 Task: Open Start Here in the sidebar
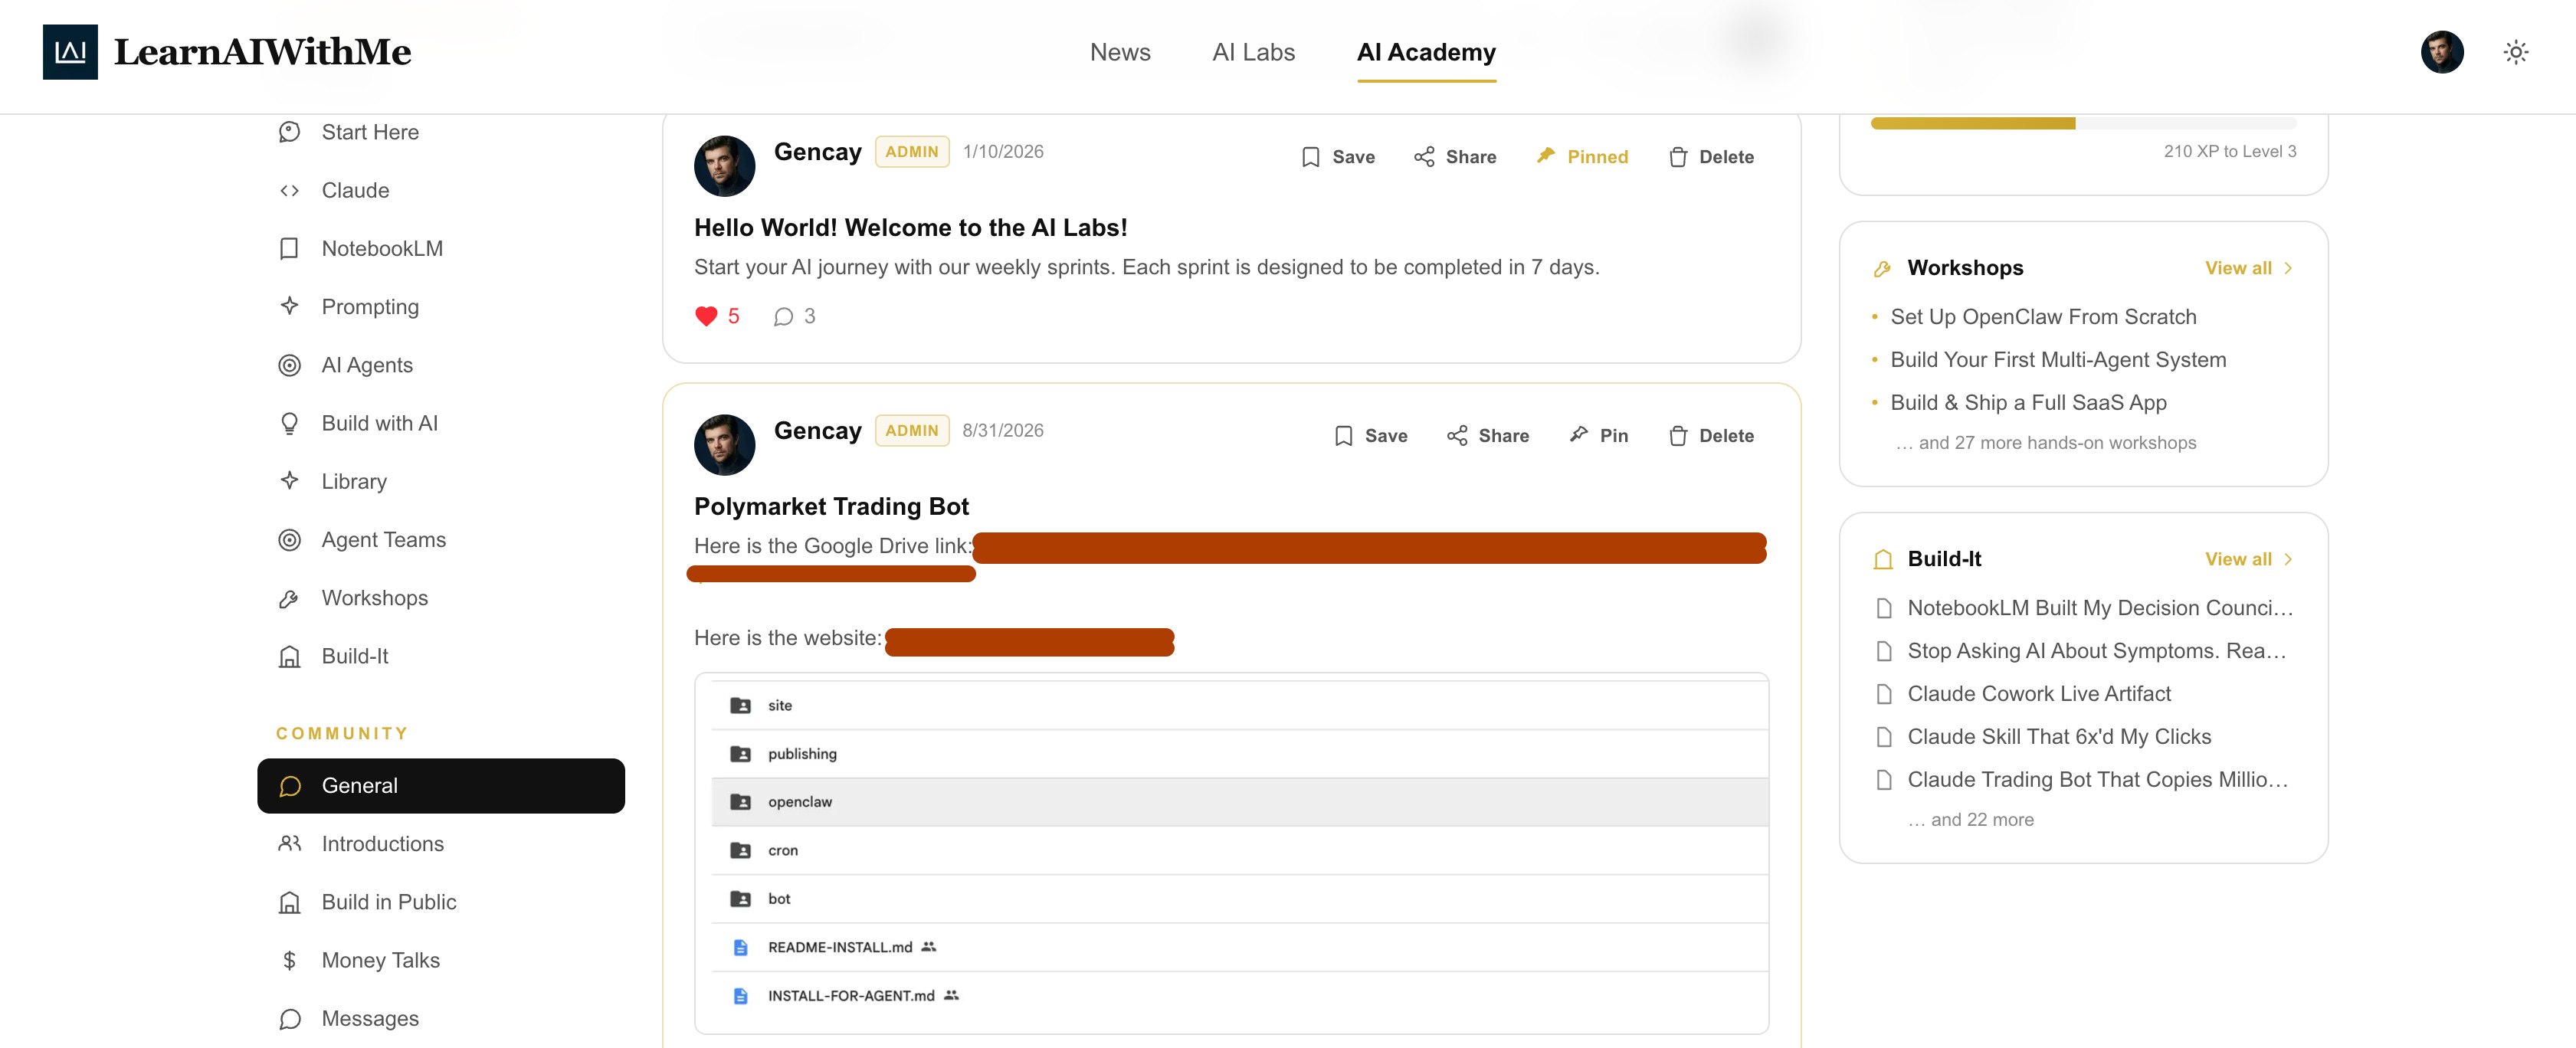tap(441, 132)
